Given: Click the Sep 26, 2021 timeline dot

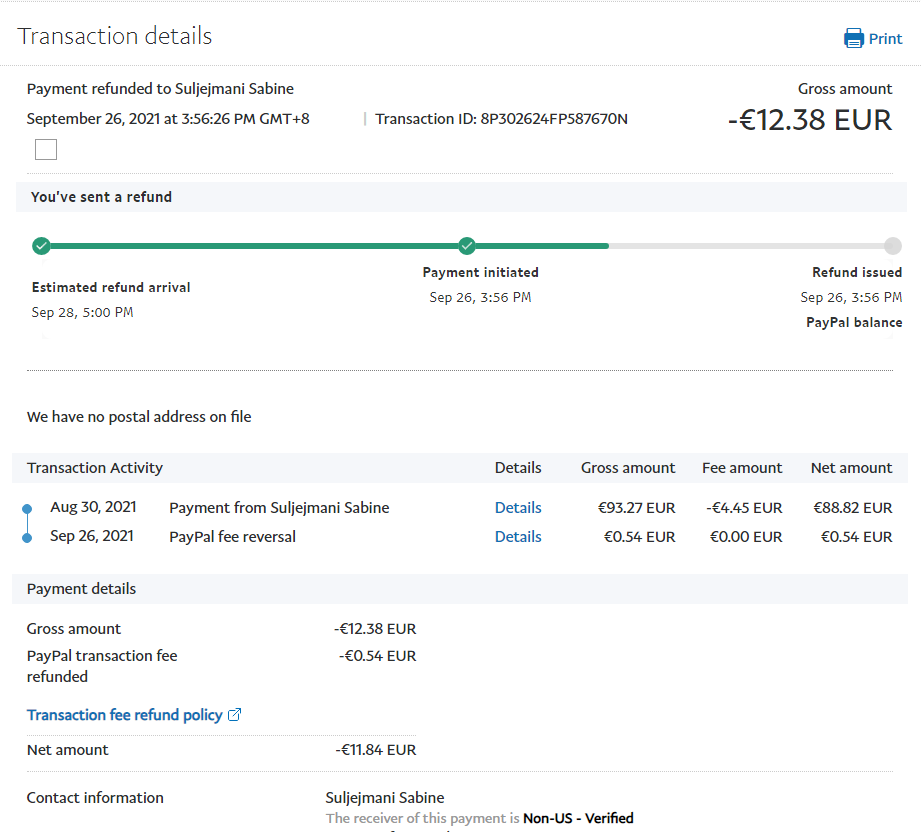Looking at the screenshot, I should (x=27, y=538).
